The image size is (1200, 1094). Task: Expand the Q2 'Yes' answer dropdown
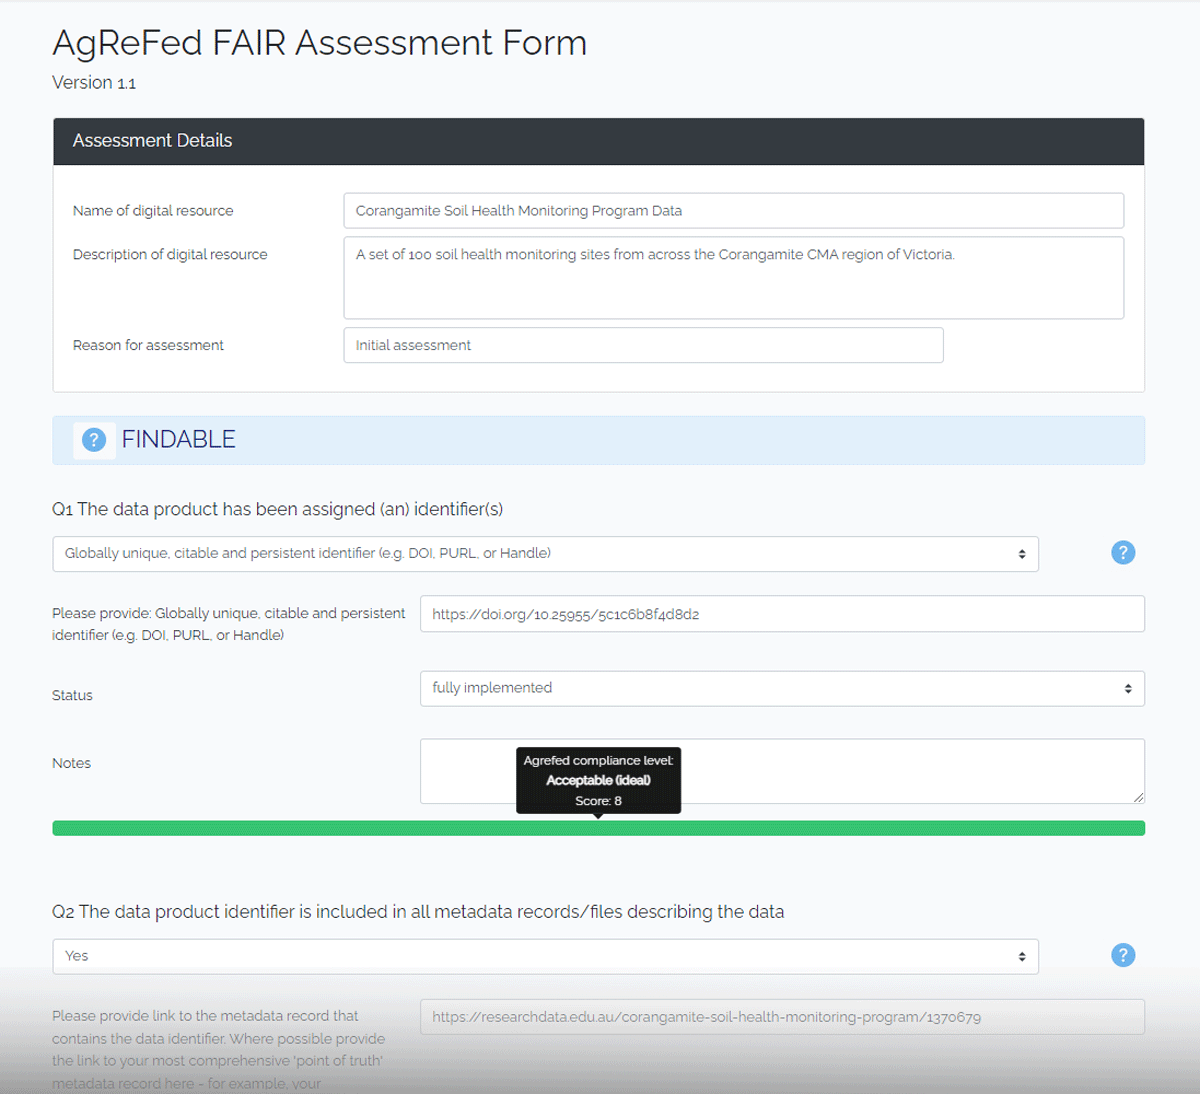tap(545, 956)
